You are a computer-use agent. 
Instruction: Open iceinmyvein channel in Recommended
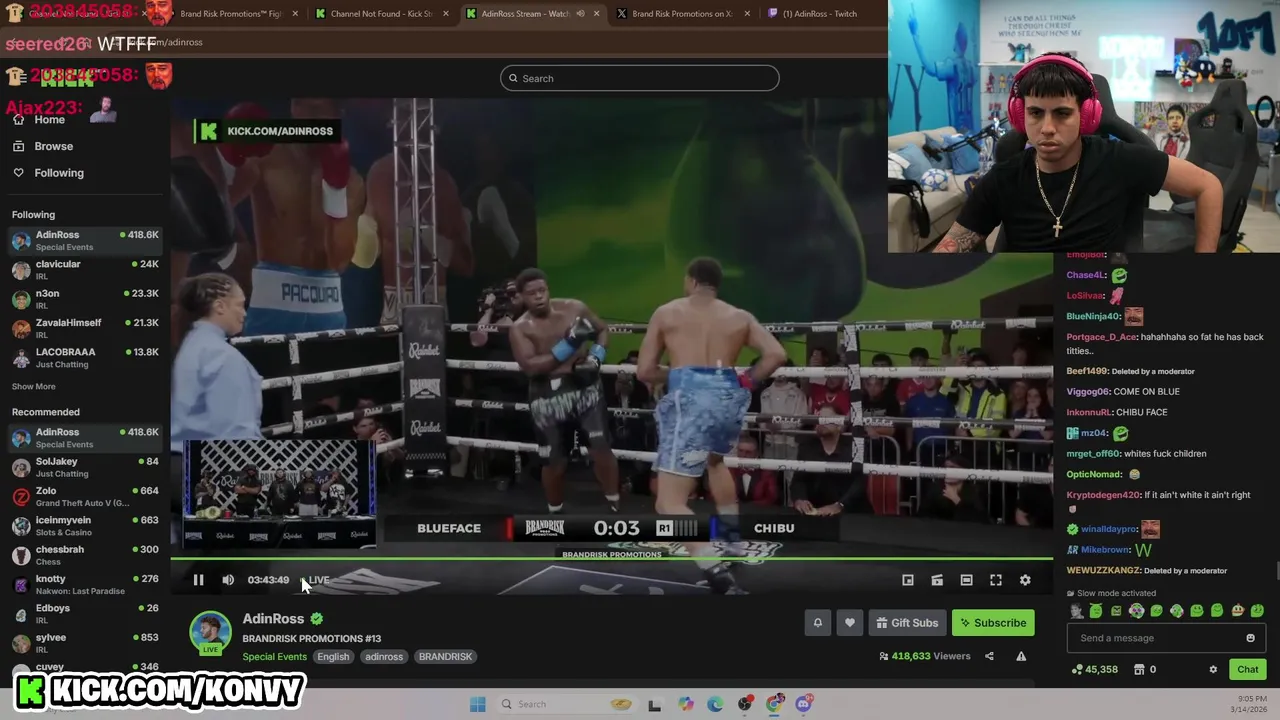pos(85,526)
